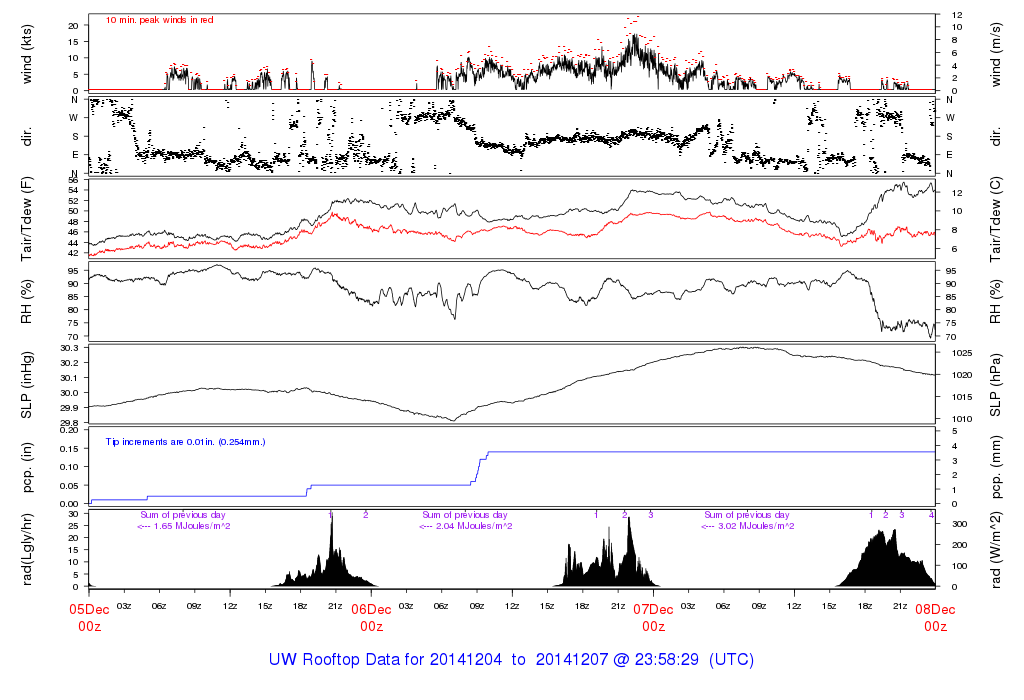Click the '1.65 MJoules/m^2' daily sum text
Viewport: 1024px width, 700px height.
pos(192,526)
